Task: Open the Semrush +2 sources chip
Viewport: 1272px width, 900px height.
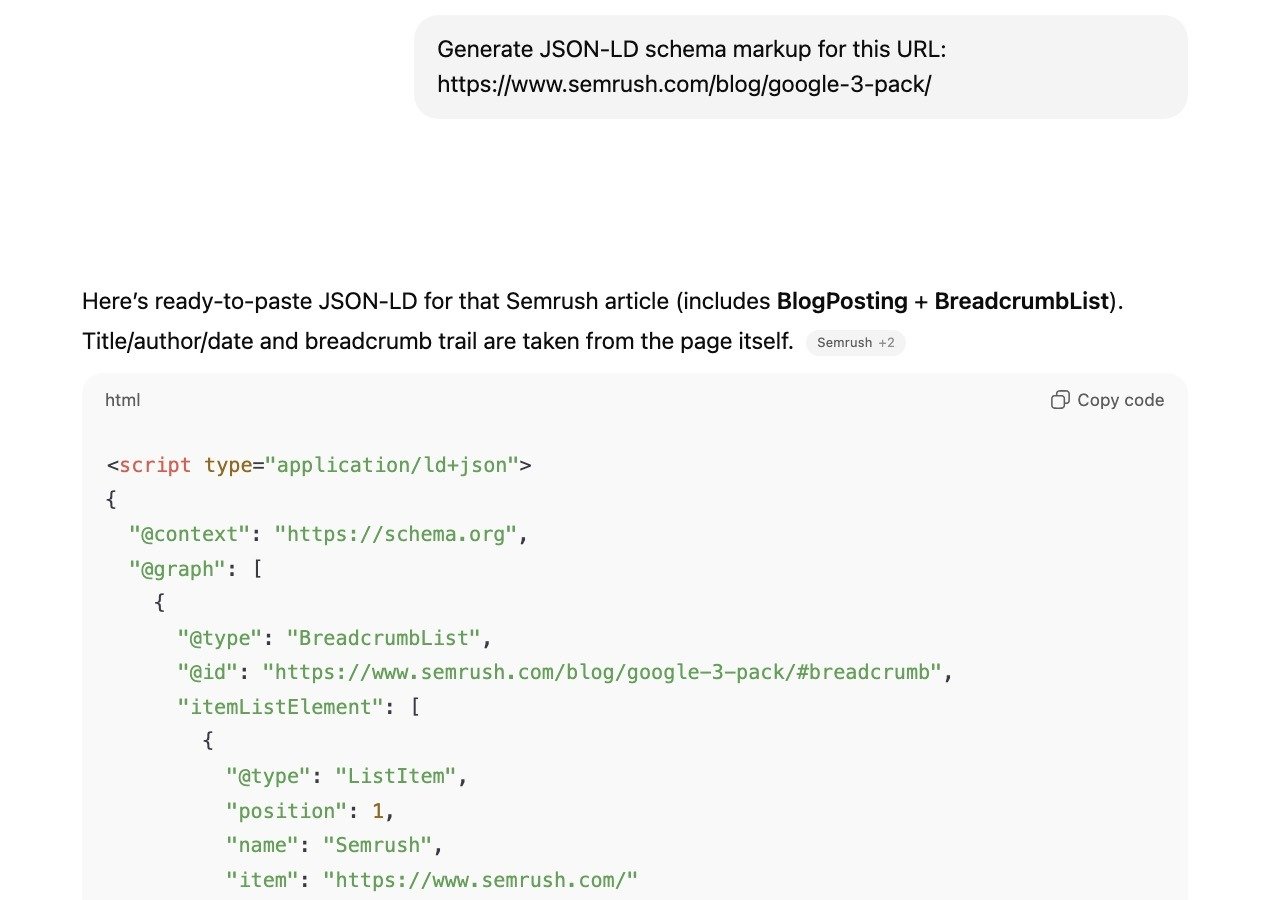Action: point(856,342)
